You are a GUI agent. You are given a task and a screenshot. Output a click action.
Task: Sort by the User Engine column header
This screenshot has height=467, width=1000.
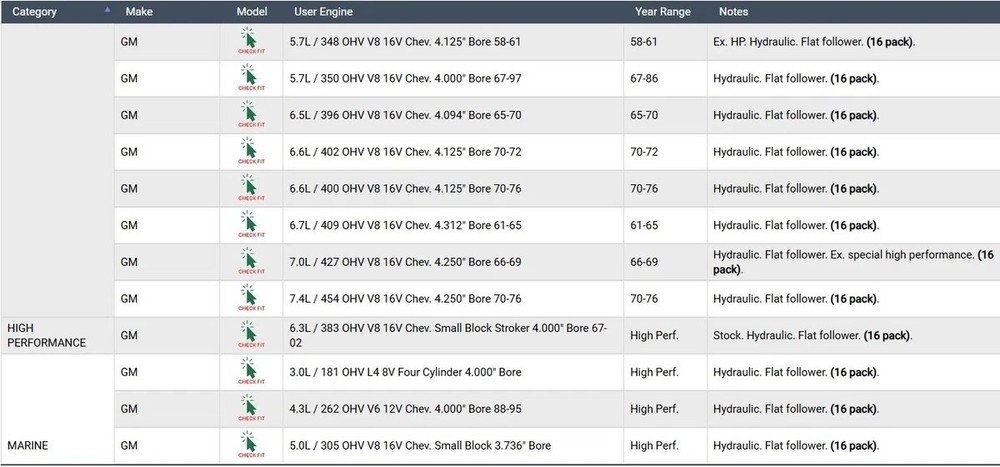(323, 12)
